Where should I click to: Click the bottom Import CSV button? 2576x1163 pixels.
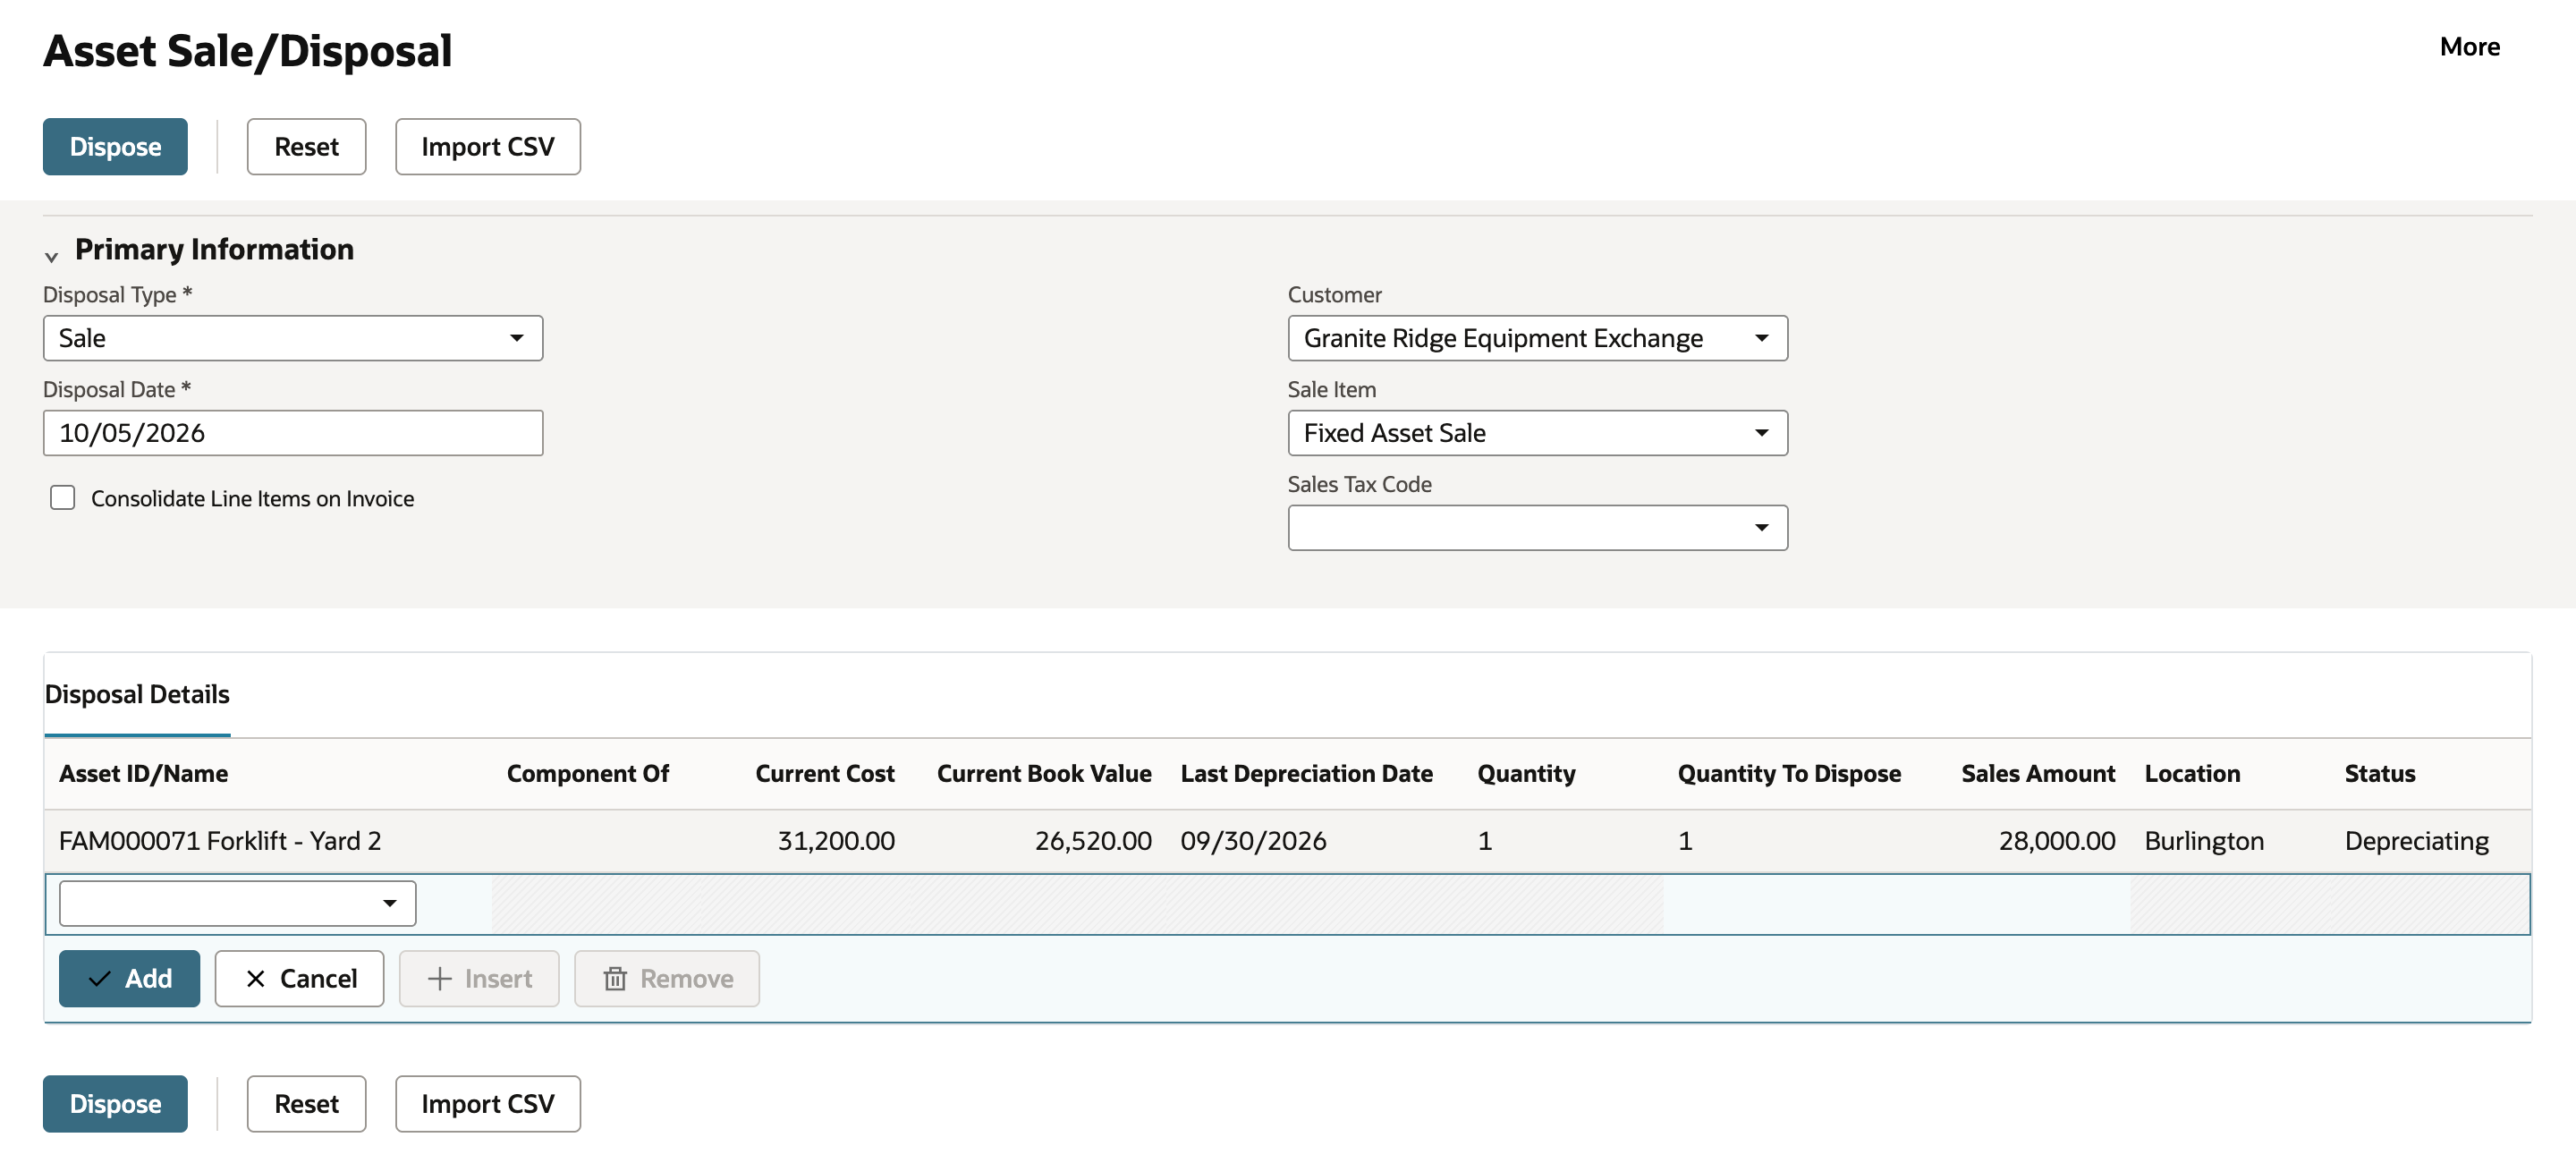[x=487, y=1104]
